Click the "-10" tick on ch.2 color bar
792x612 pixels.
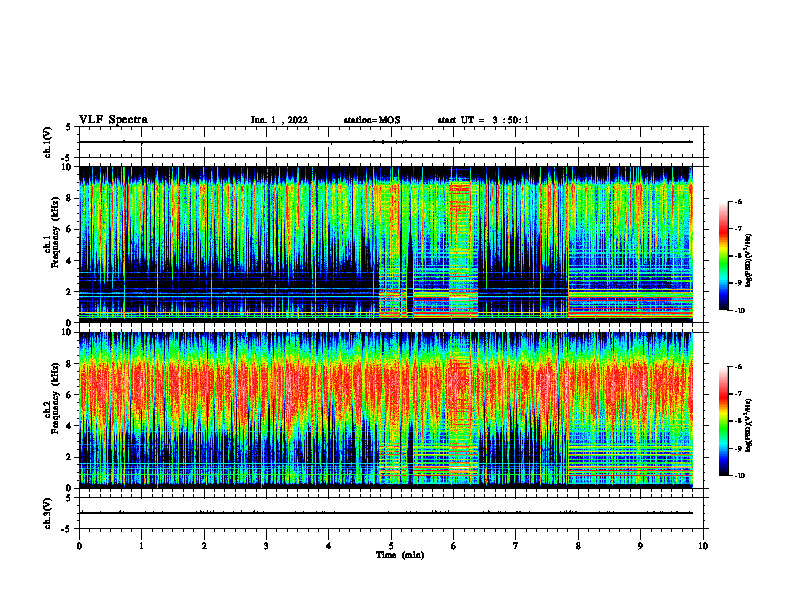(x=740, y=476)
